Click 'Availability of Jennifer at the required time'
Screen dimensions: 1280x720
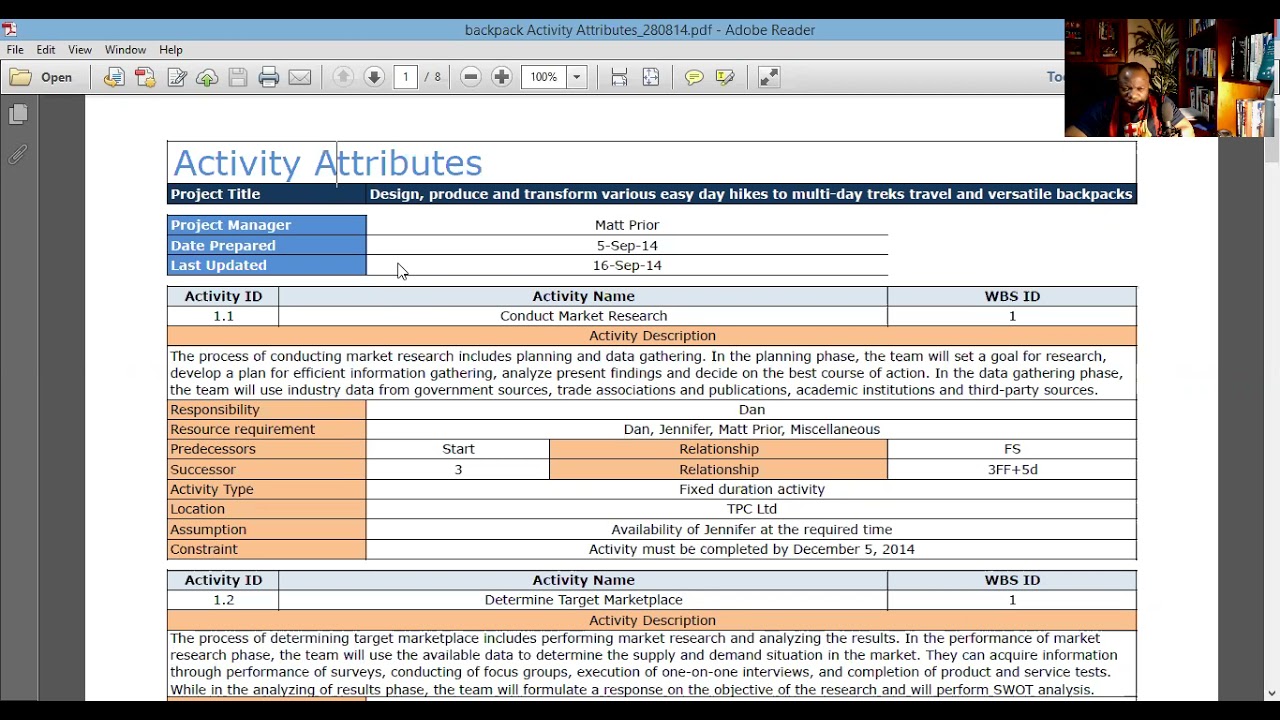coord(752,529)
